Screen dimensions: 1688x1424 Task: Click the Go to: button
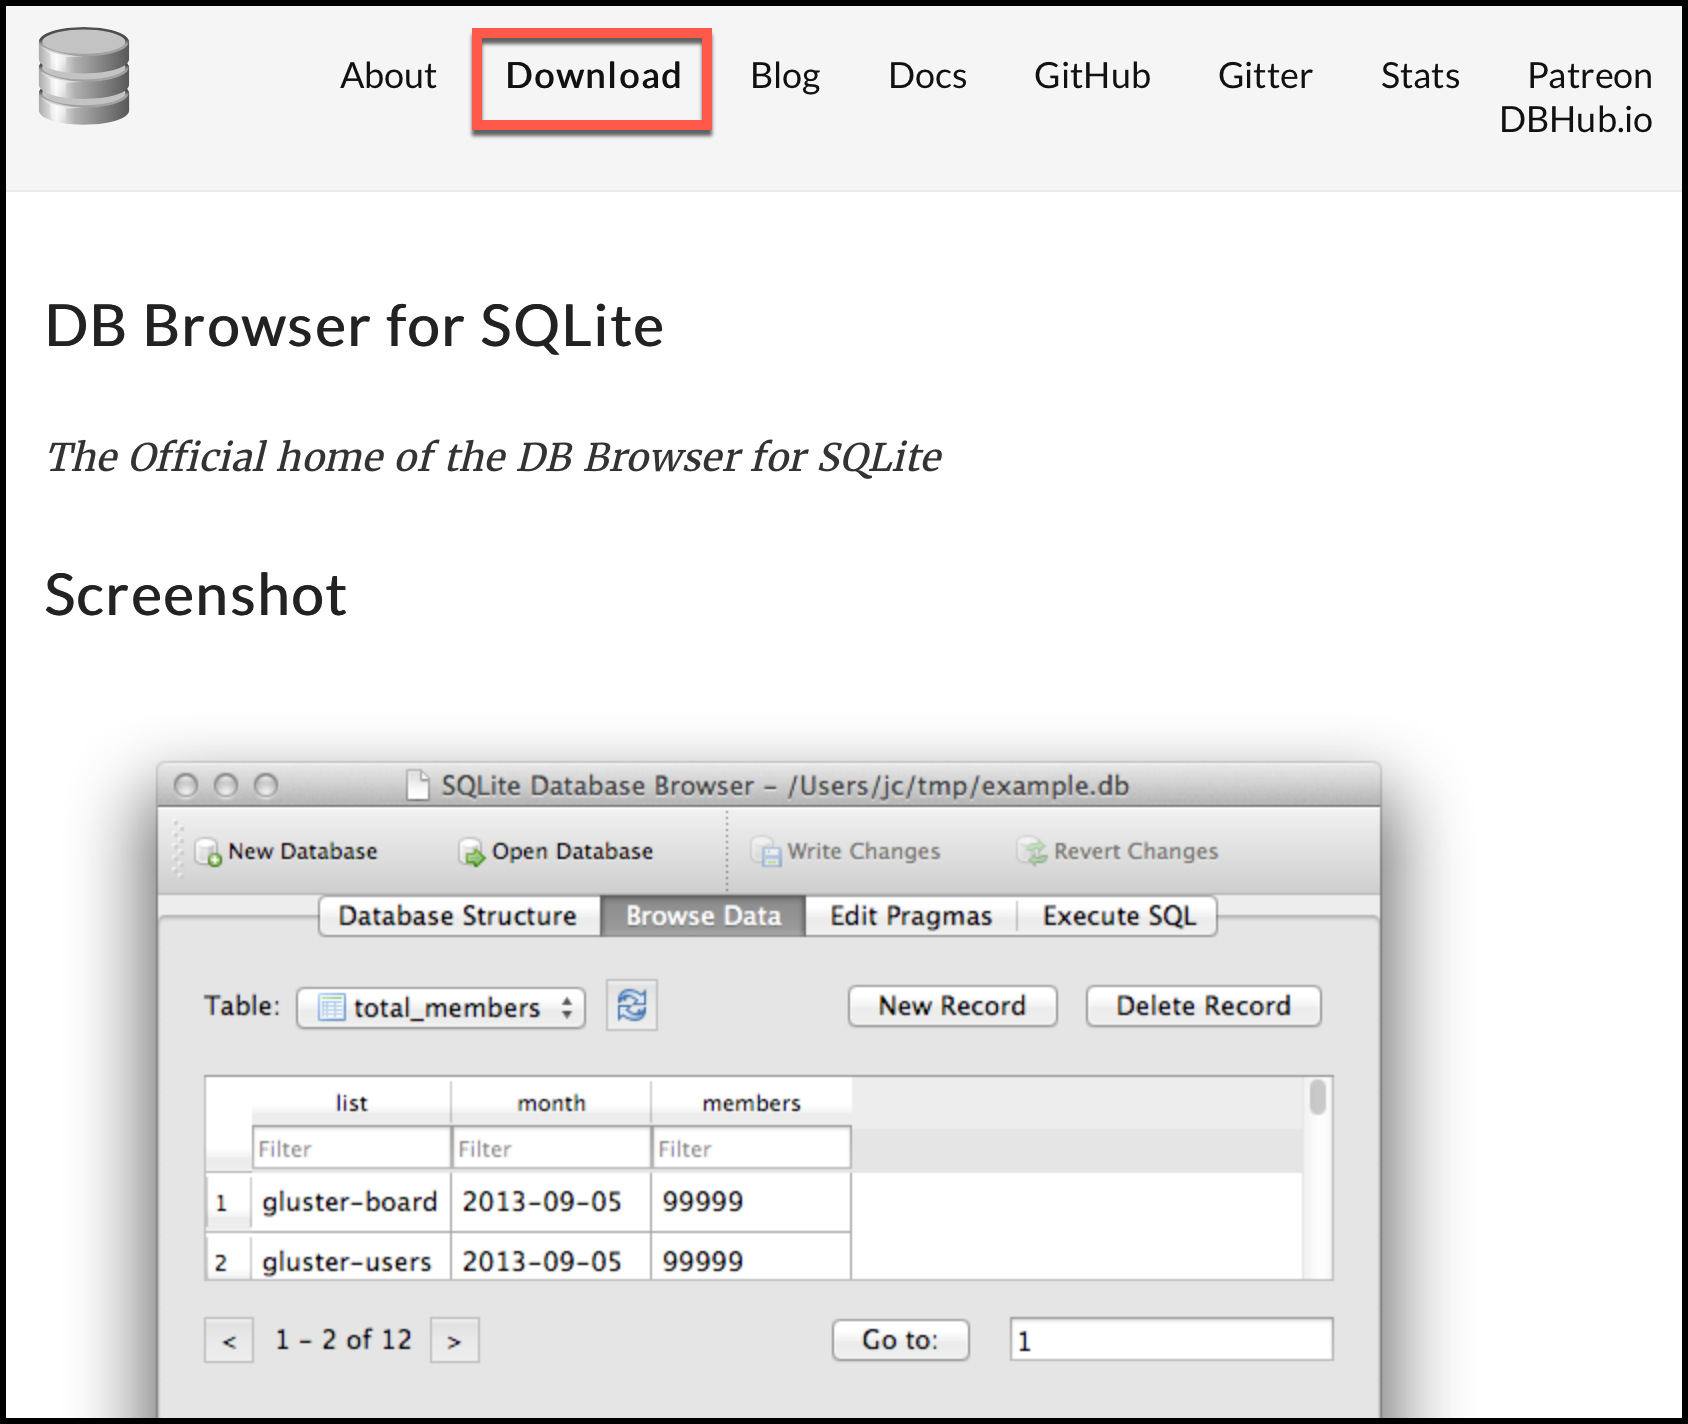900,1340
